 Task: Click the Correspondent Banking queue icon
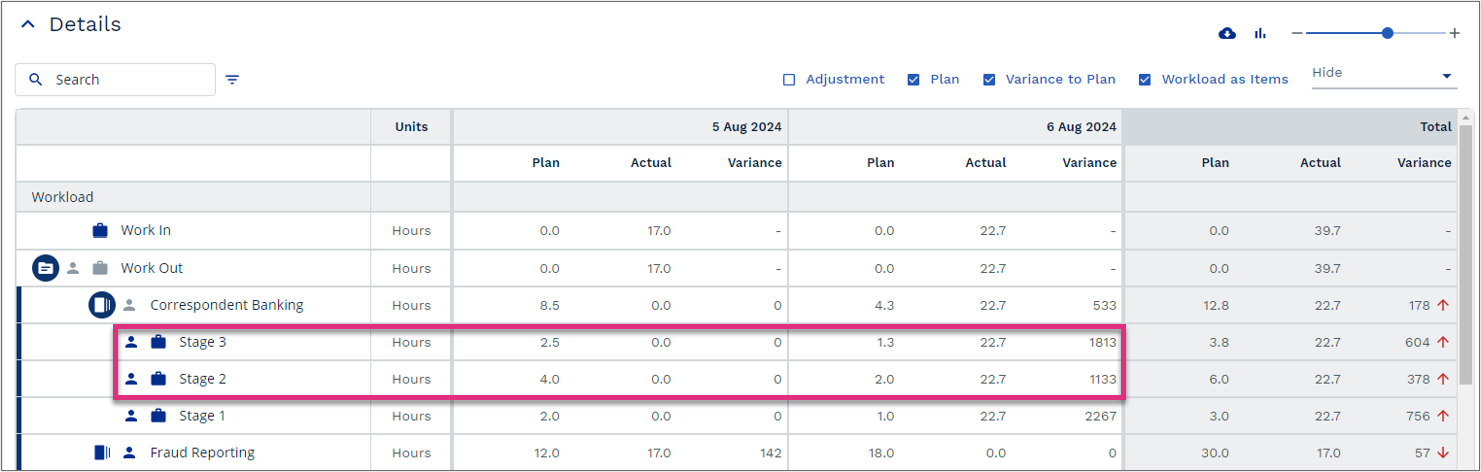click(102, 305)
